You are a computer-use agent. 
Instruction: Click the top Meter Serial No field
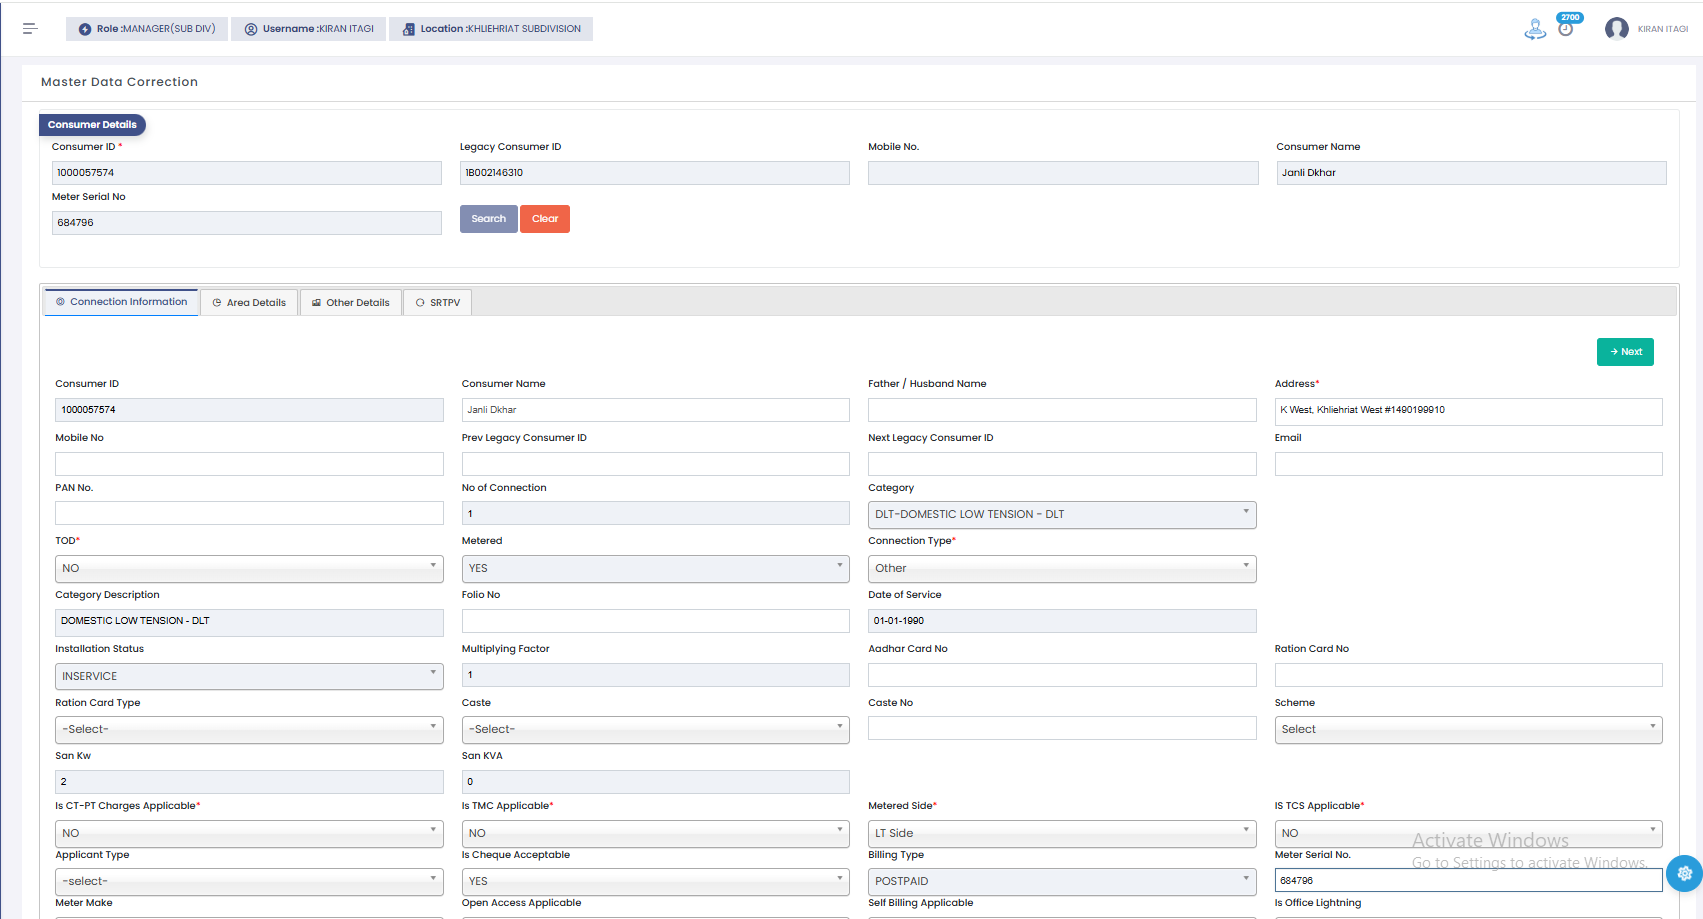(x=246, y=223)
